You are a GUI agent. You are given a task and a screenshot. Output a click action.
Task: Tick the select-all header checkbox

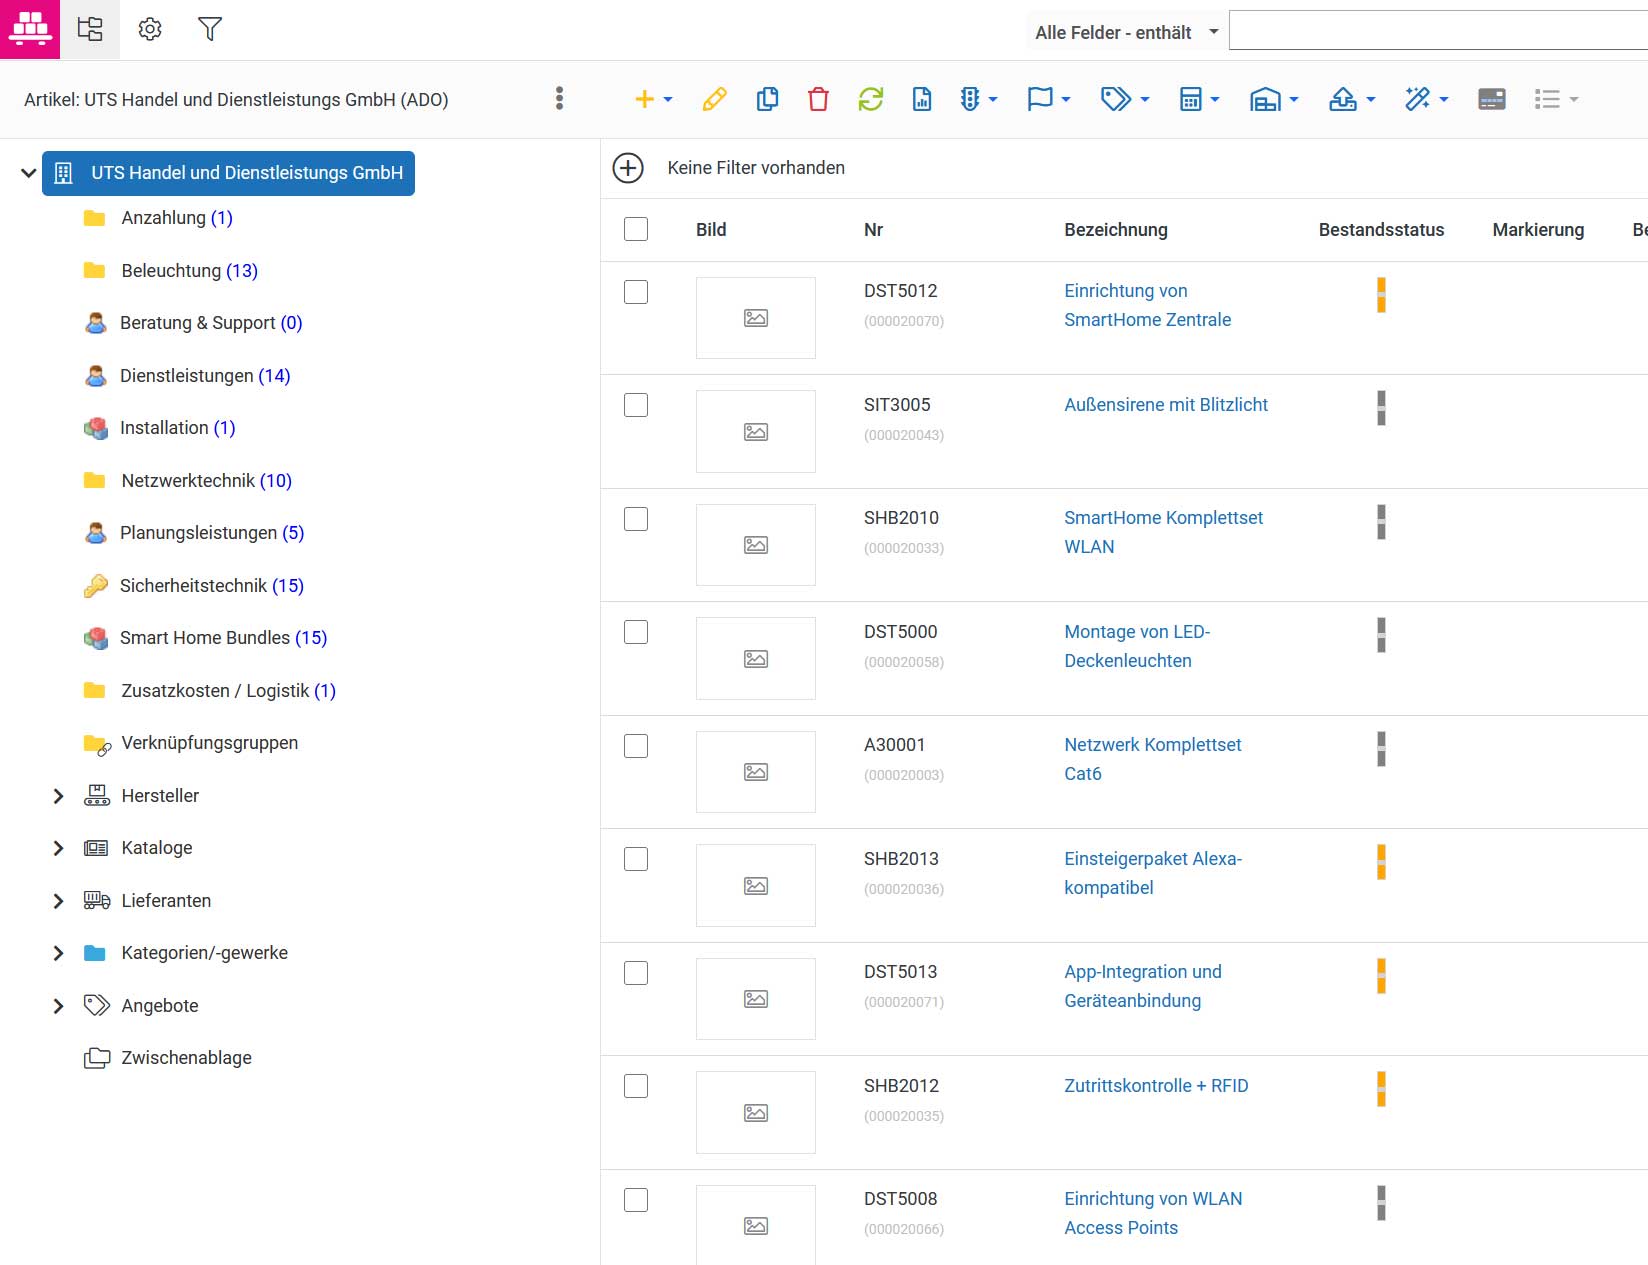coord(636,229)
